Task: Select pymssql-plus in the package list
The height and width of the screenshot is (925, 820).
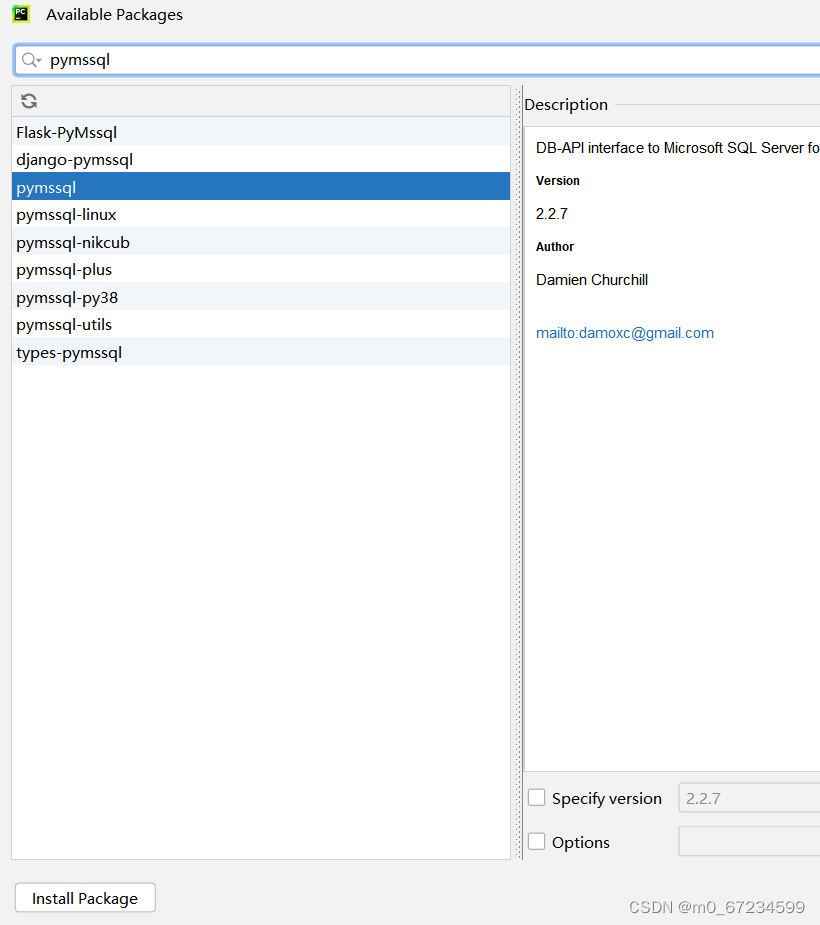Action: [261, 269]
